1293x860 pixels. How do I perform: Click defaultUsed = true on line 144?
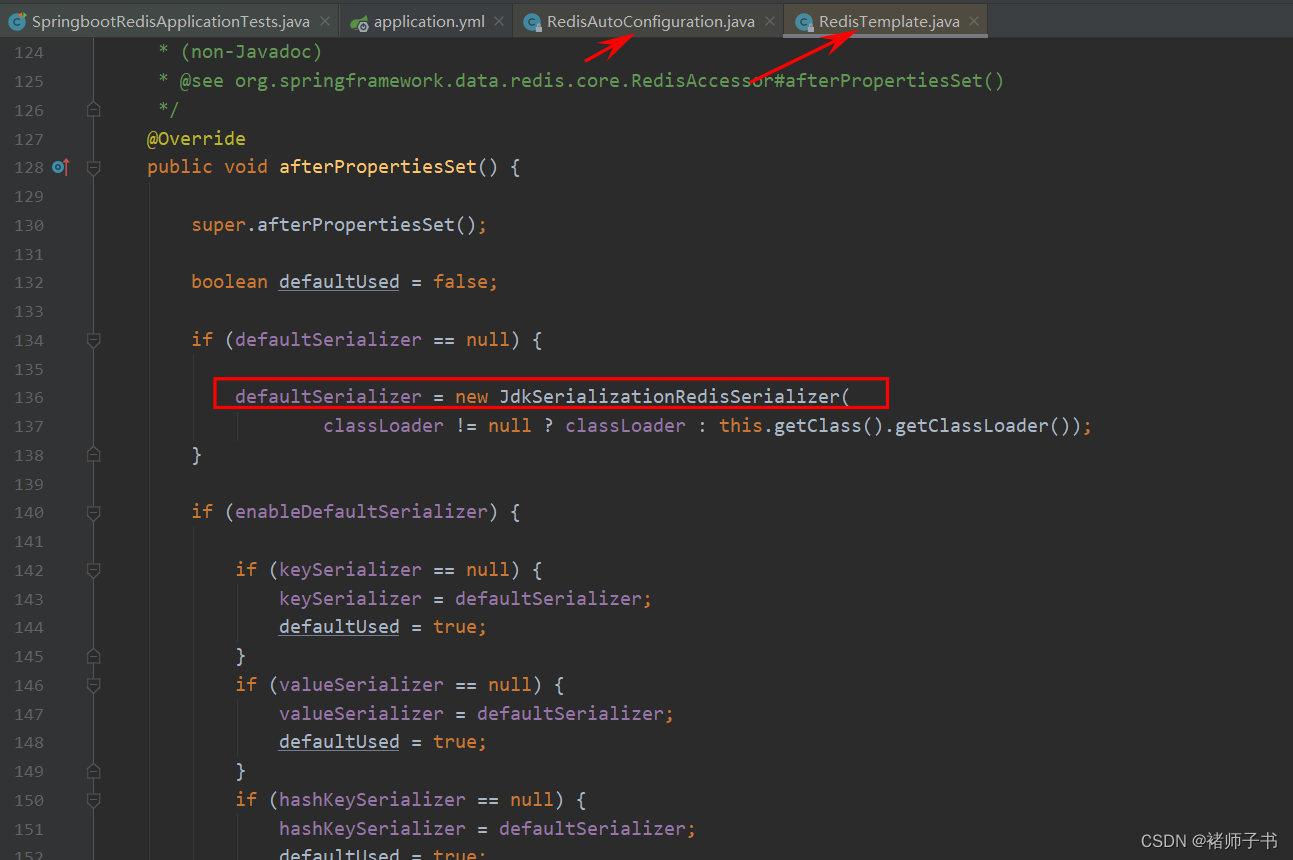click(382, 627)
